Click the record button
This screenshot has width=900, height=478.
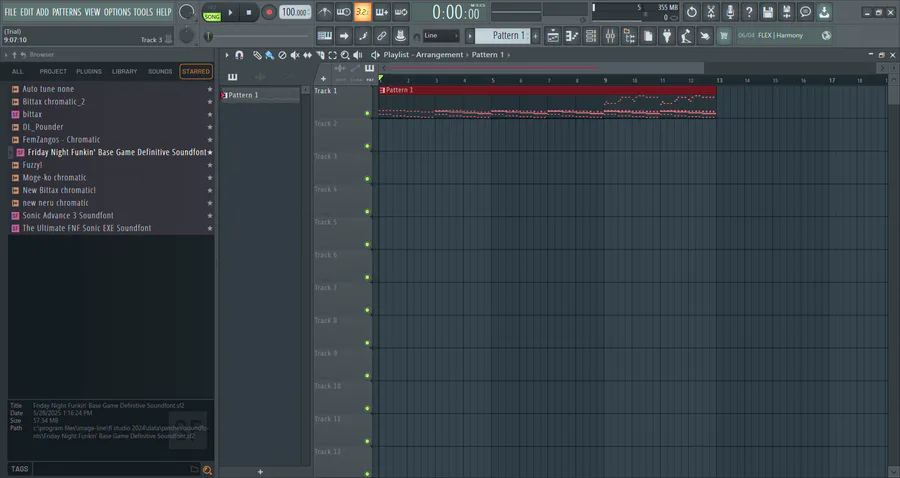pyautogui.click(x=268, y=11)
